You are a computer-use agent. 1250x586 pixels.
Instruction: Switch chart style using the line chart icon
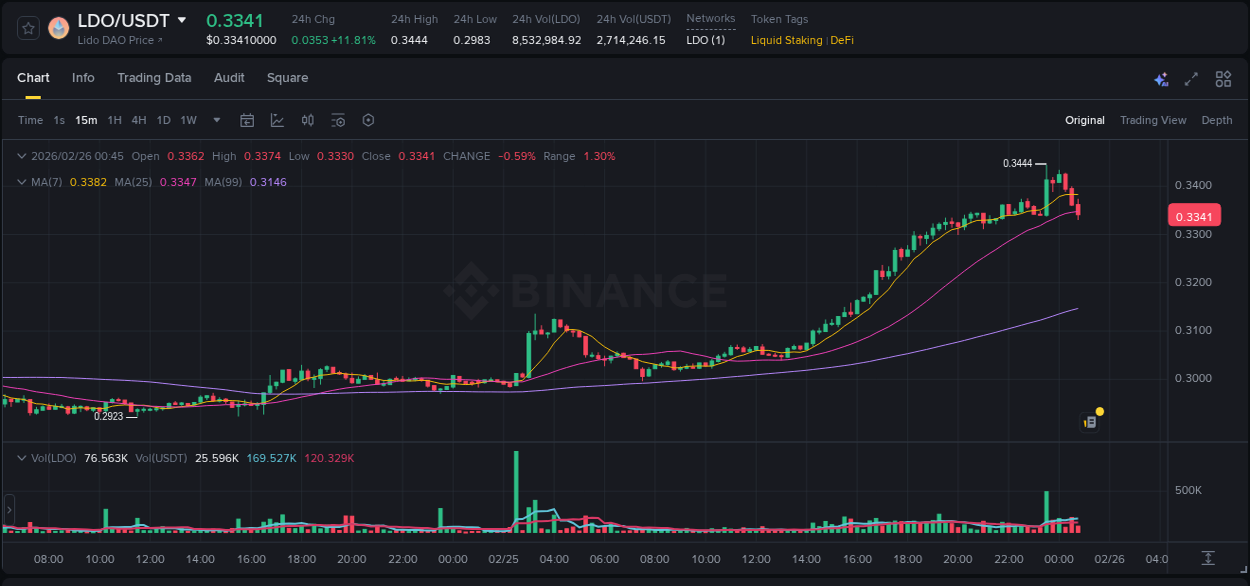click(276, 120)
